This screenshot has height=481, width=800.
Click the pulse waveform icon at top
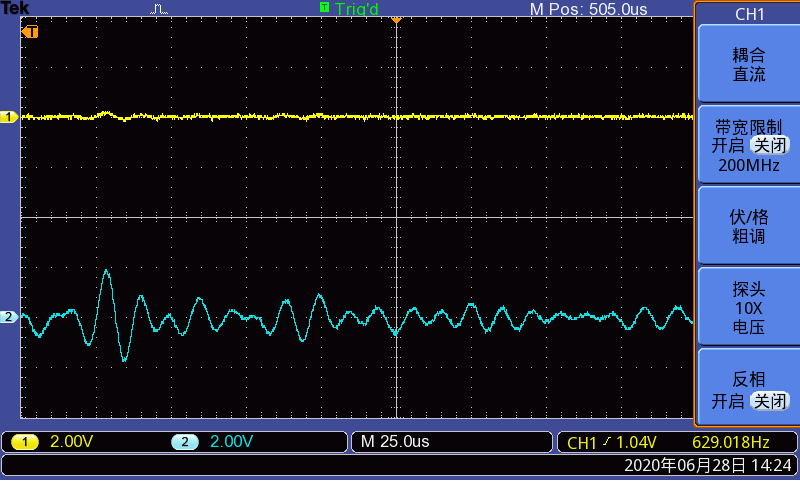[159, 9]
